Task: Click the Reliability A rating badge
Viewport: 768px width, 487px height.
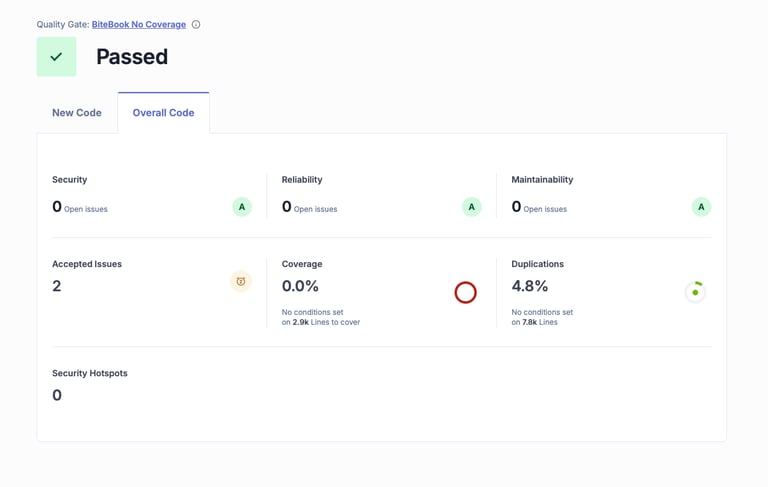Action: [471, 207]
